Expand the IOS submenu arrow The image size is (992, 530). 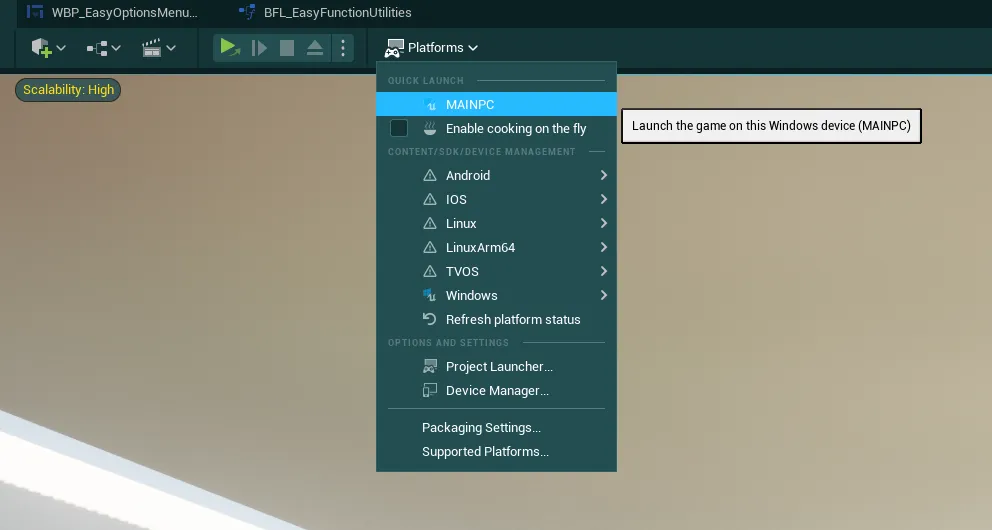(604, 199)
